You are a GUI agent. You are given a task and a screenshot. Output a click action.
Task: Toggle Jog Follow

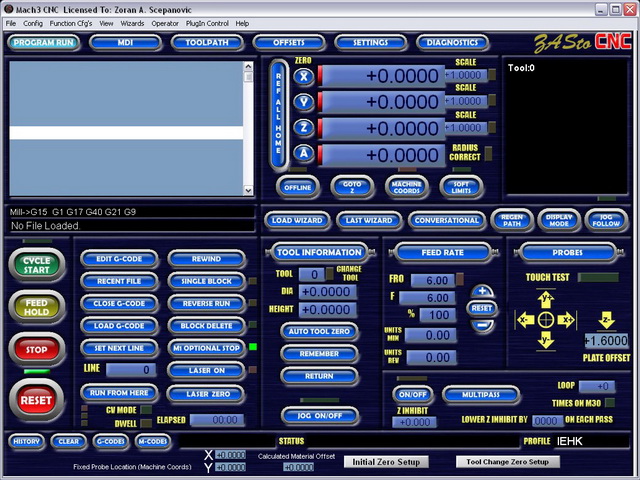point(606,220)
